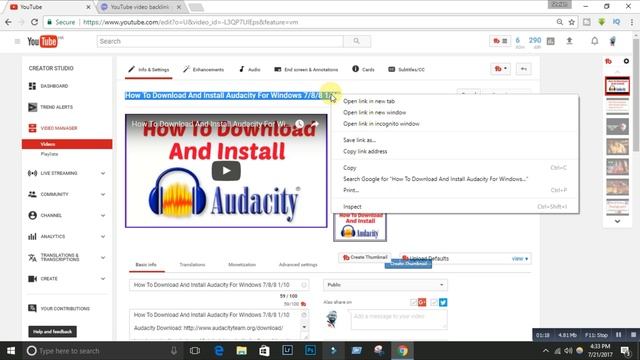
Task: Click the TubeBuddy logo above thumbnails strip
Action: pos(609,61)
